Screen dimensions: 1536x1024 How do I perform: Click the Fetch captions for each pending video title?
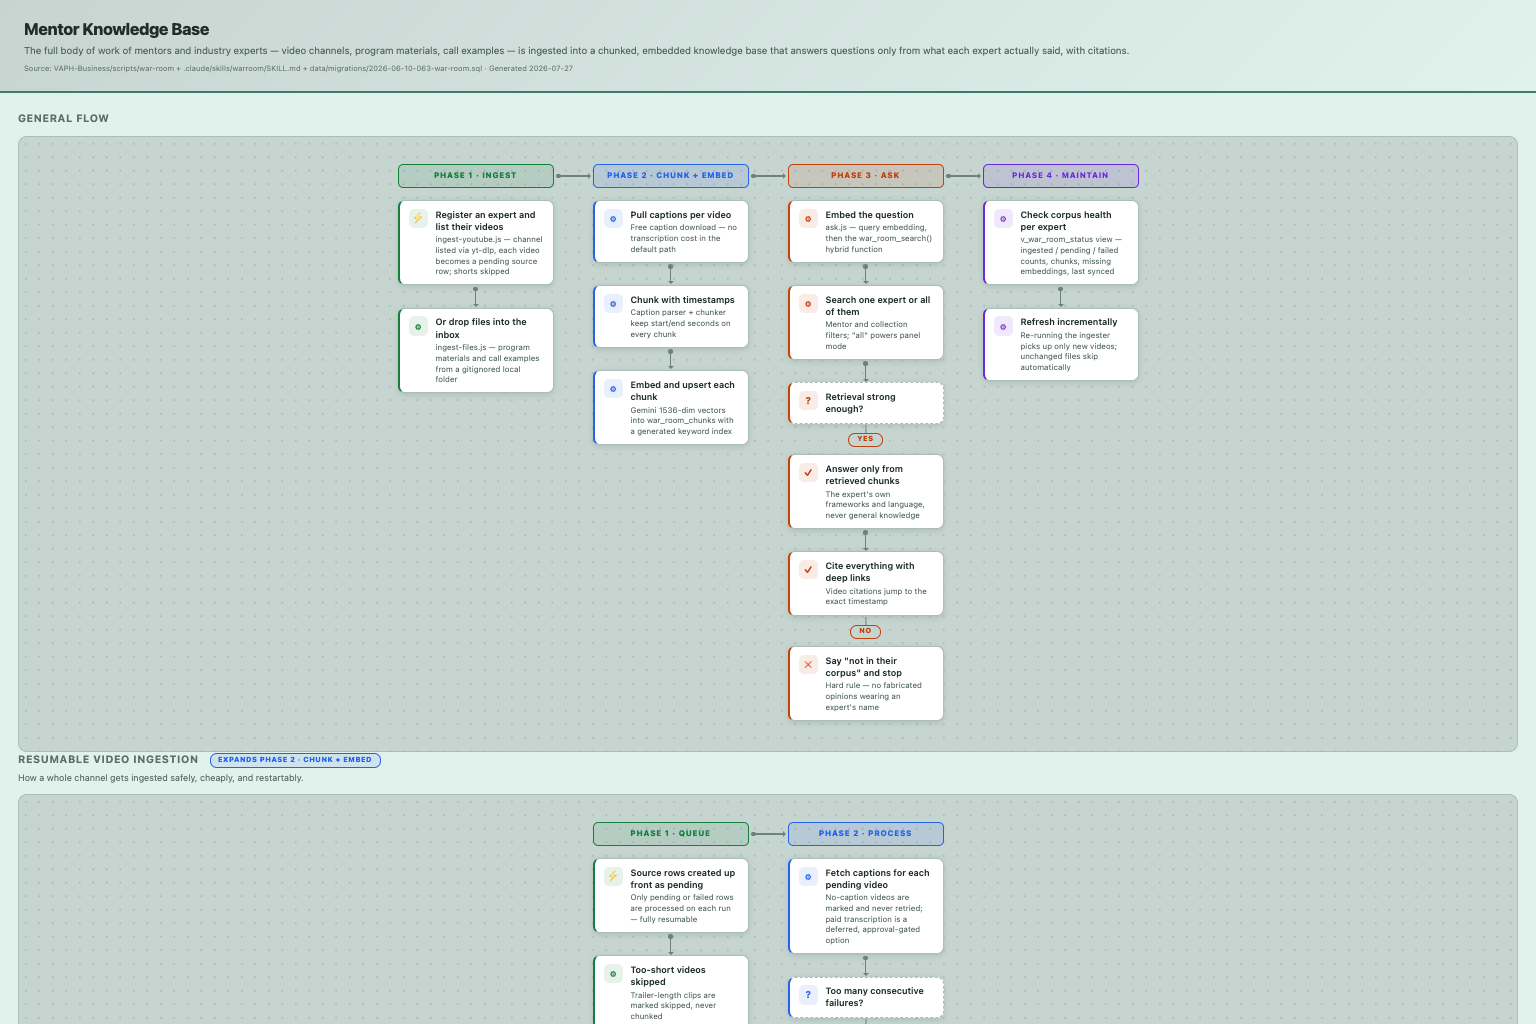[877, 879]
